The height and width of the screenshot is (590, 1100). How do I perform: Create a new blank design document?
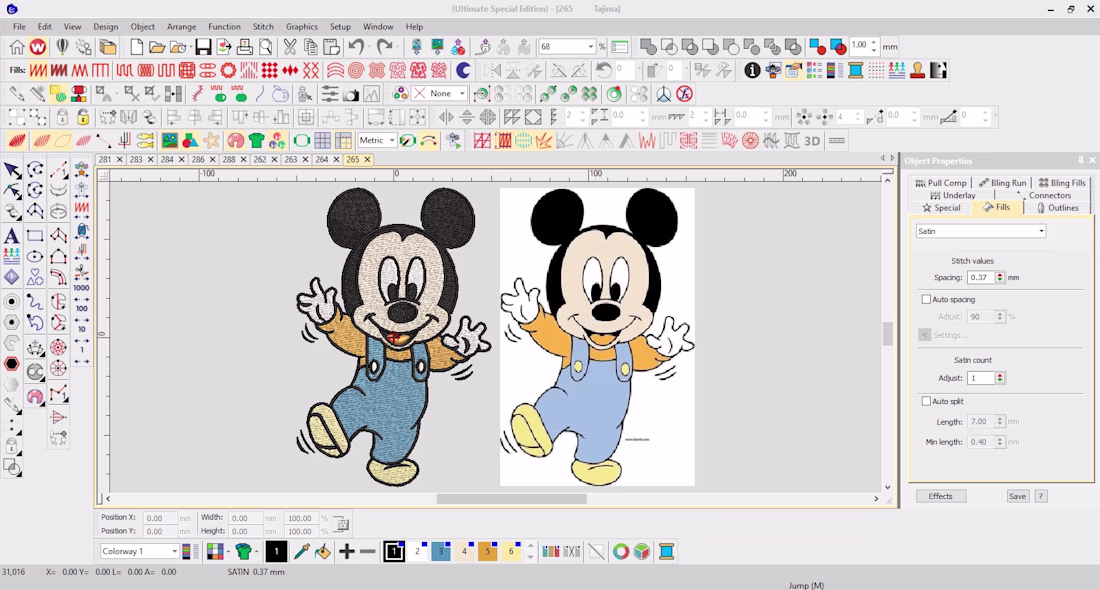[136, 47]
